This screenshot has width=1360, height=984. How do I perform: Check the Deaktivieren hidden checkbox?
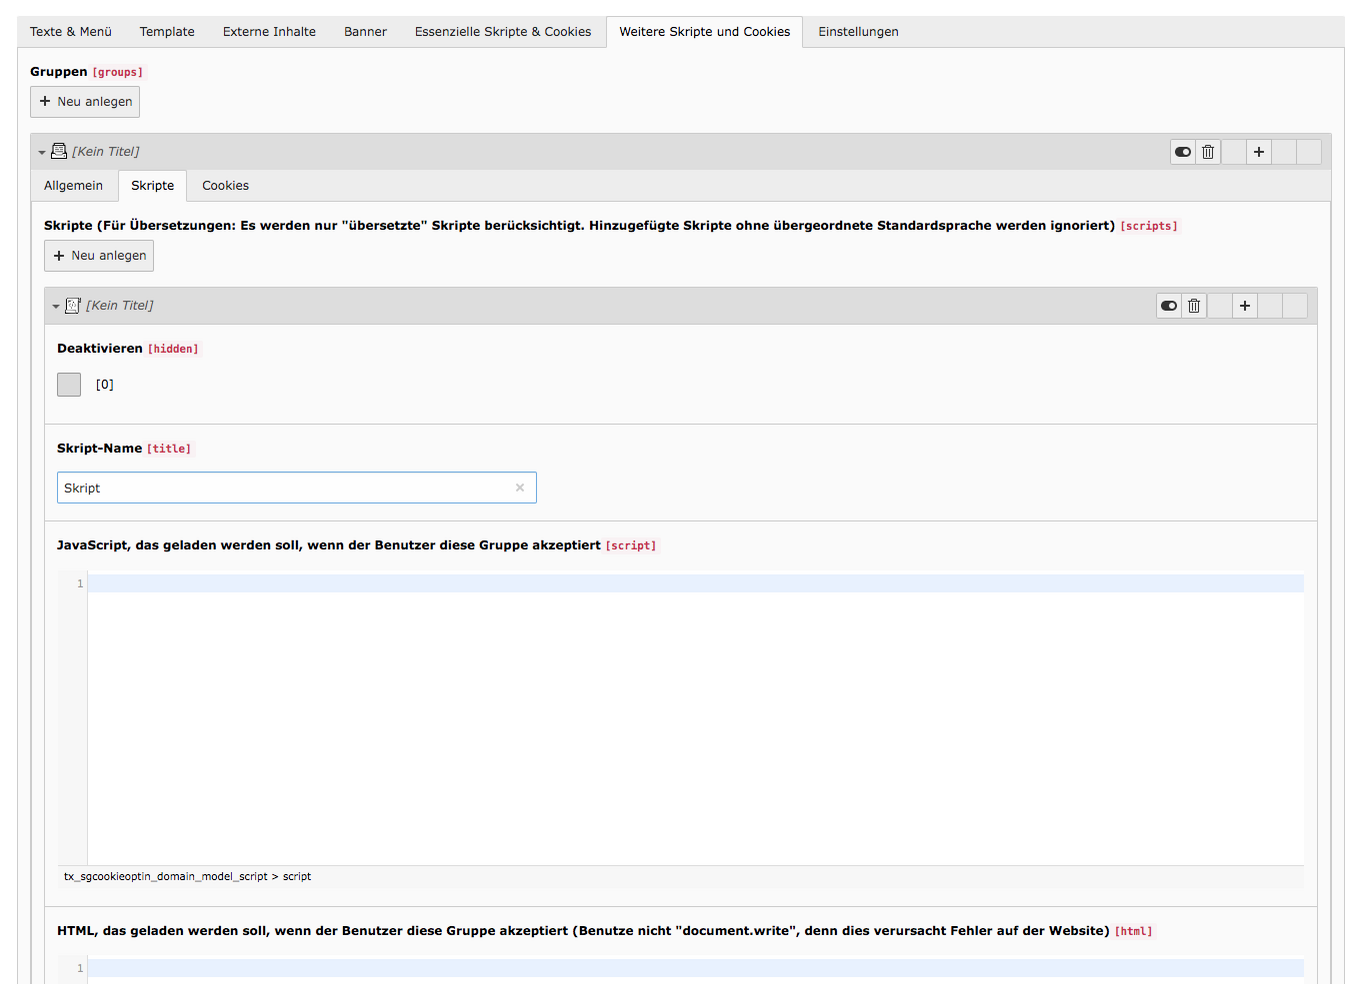(69, 384)
